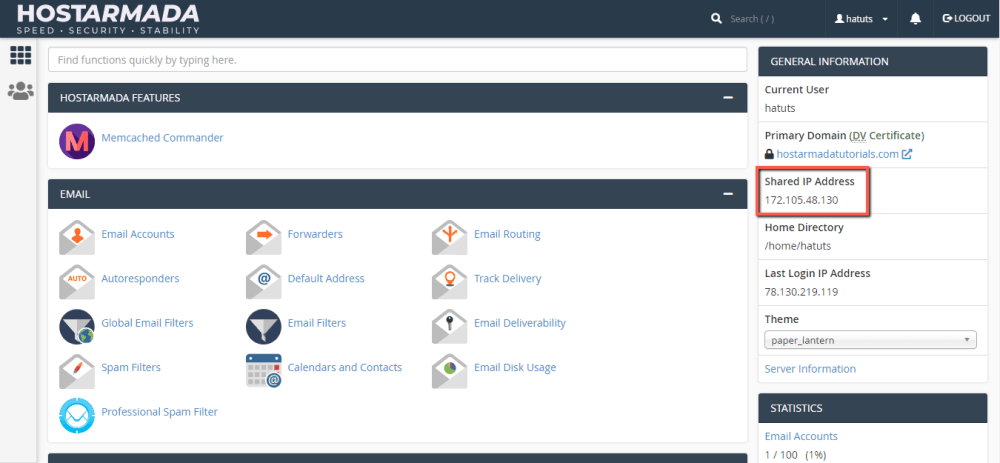Open the Email Filters text link

(317, 323)
